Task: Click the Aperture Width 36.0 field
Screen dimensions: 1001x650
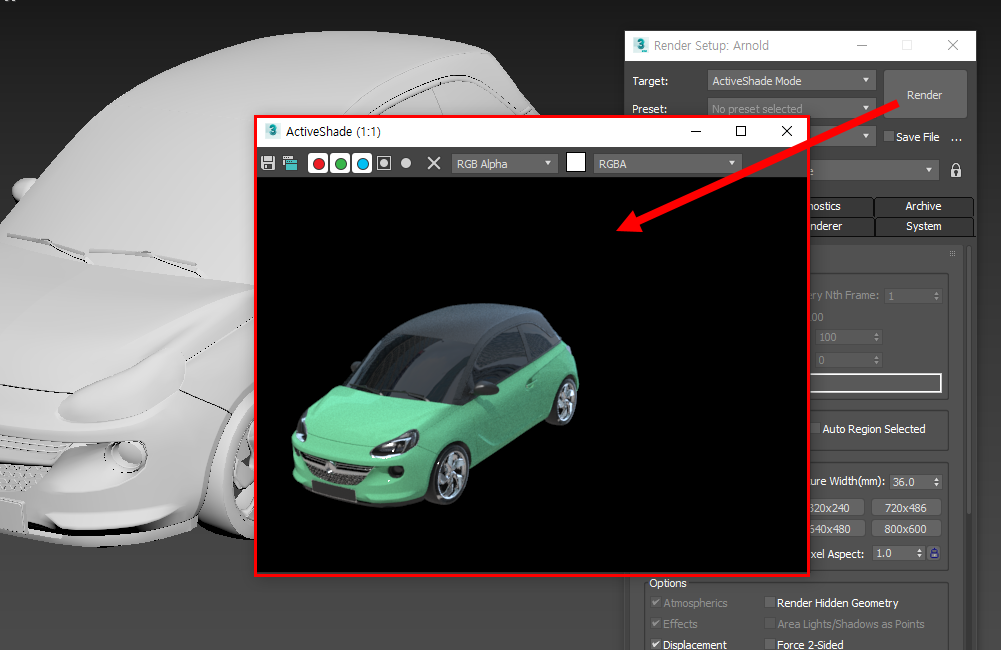Action: click(910, 482)
